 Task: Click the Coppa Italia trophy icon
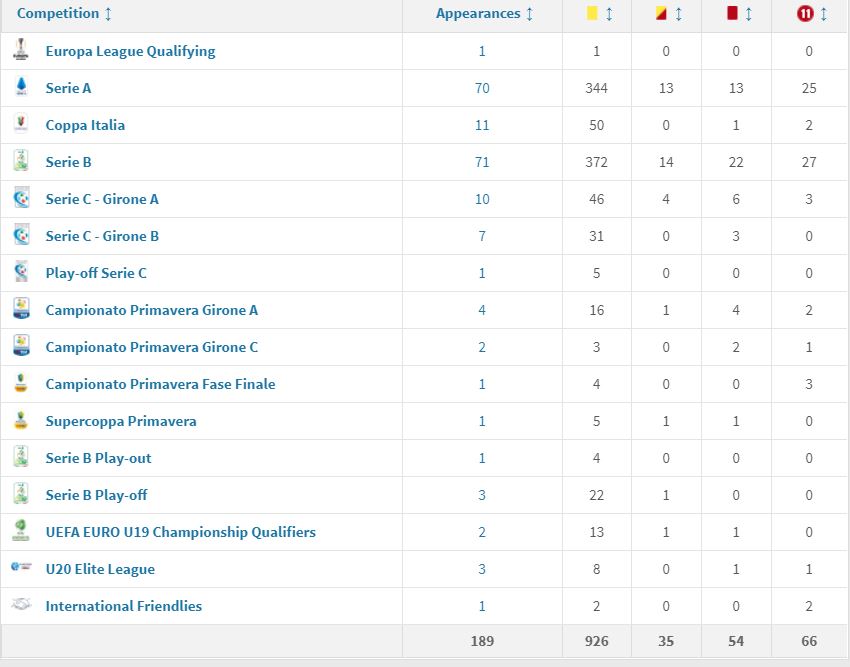tap(21, 125)
